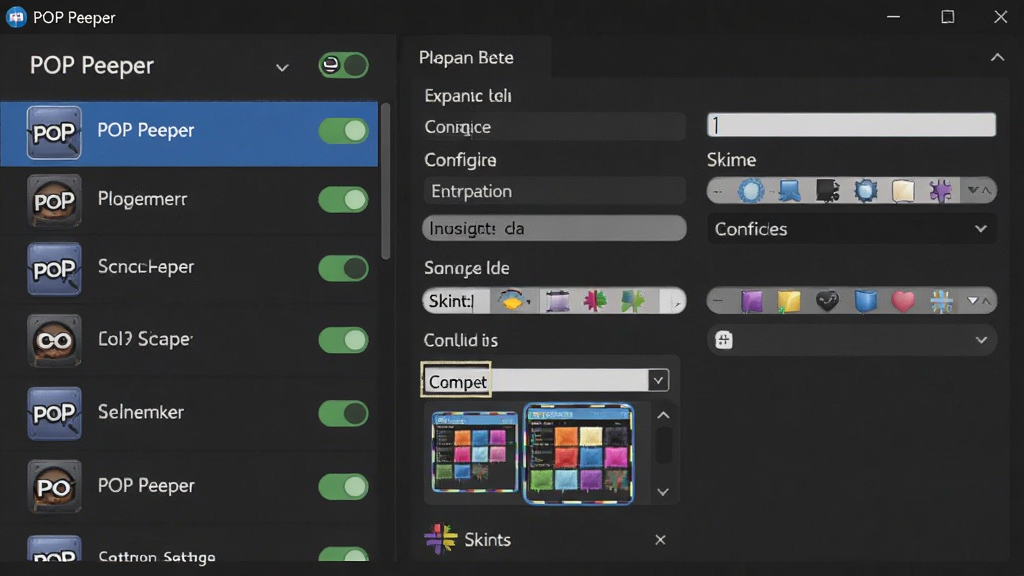Click the minus icon before the purple square
Image resolution: width=1024 pixels, height=576 pixels.
click(x=718, y=301)
